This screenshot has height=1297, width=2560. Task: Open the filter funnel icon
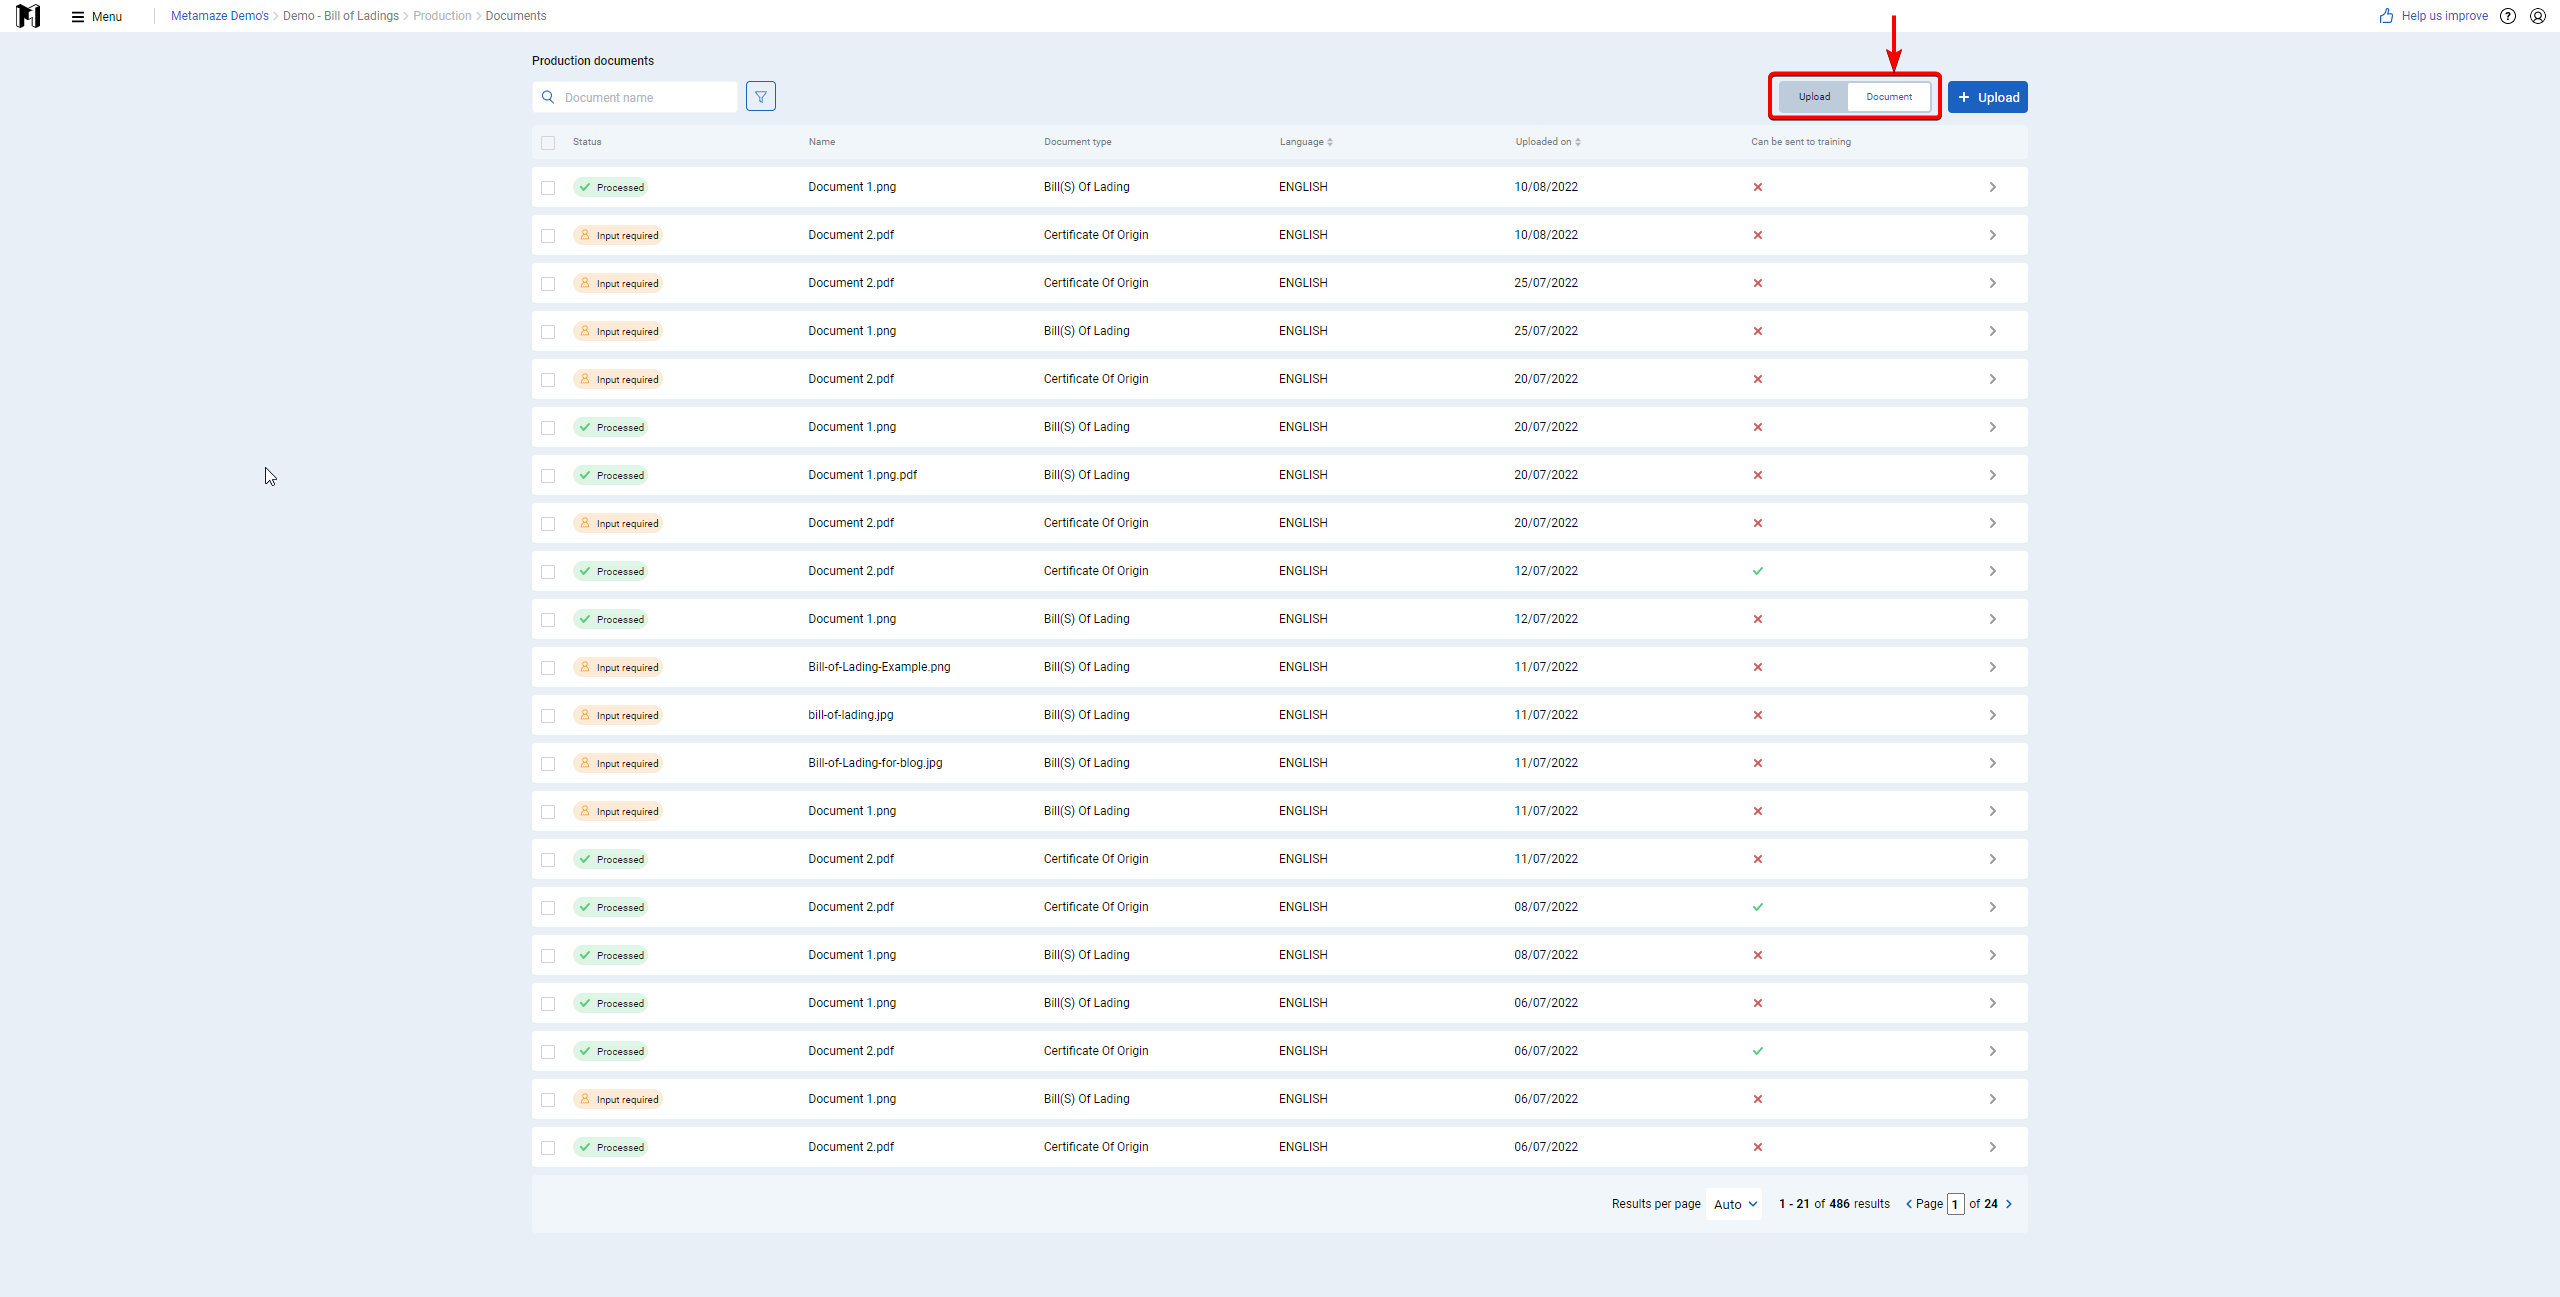[x=761, y=97]
